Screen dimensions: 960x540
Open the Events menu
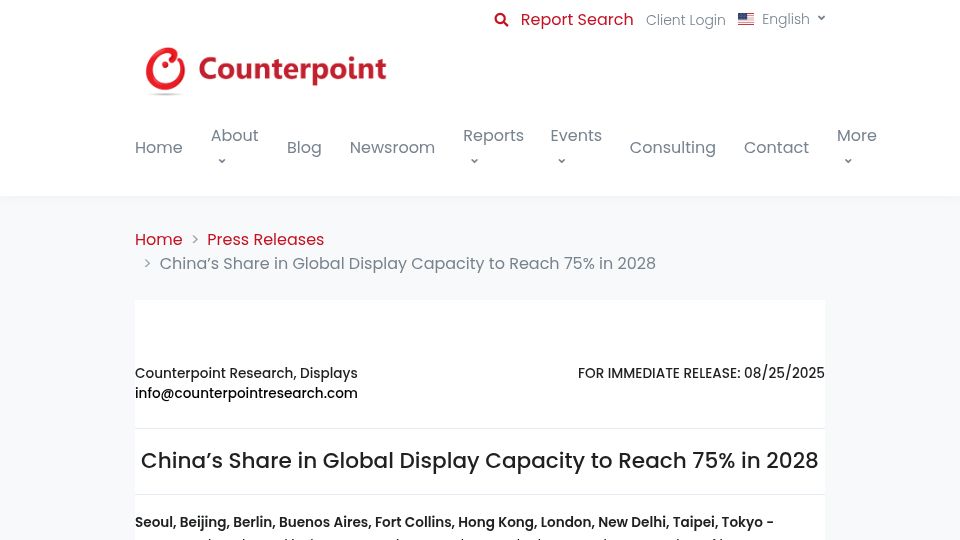576,135
